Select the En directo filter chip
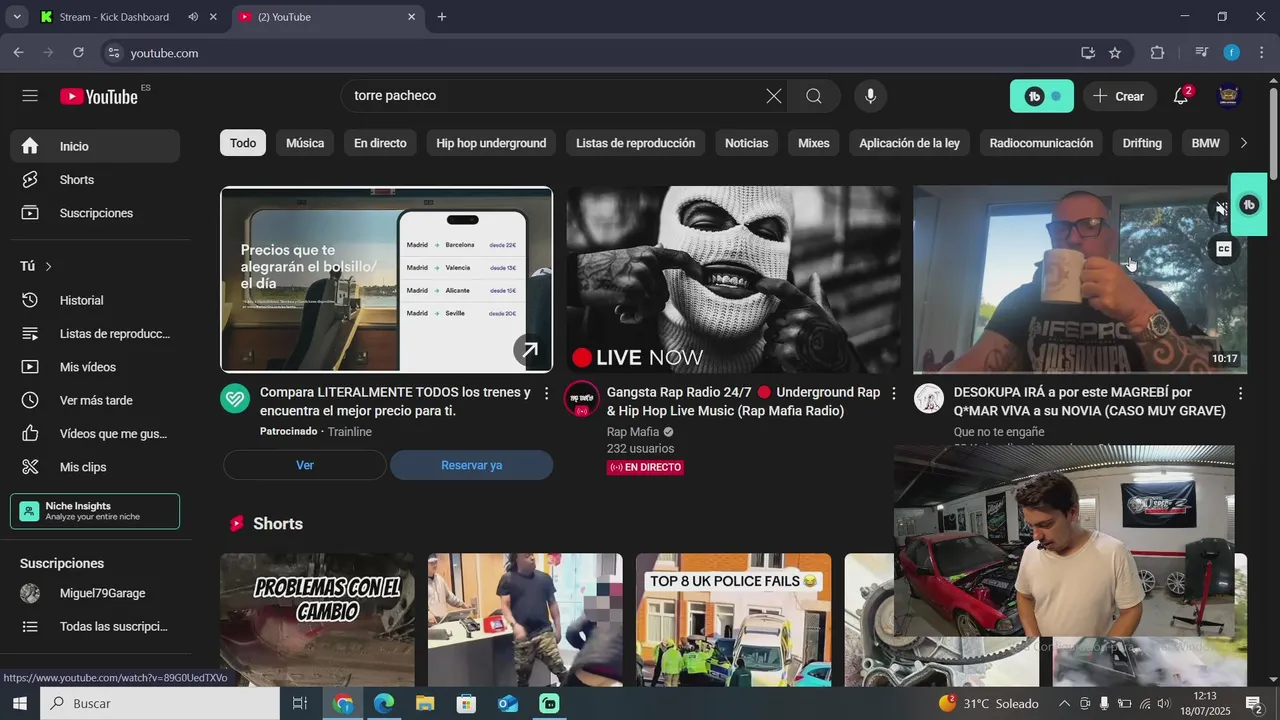Image resolution: width=1280 pixels, height=720 pixels. pyautogui.click(x=380, y=143)
